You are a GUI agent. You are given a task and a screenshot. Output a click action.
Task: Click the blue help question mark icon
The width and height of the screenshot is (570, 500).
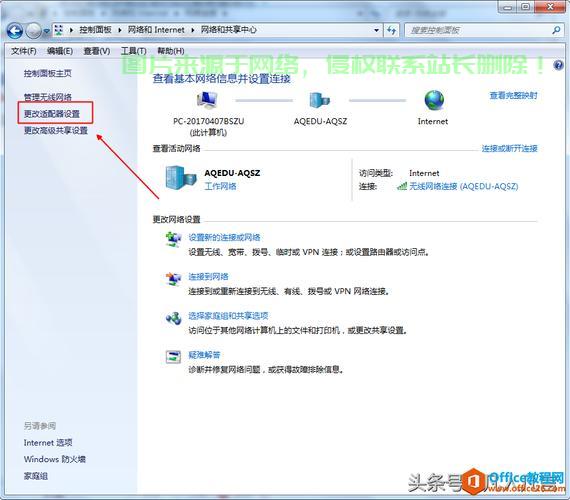coord(558,65)
